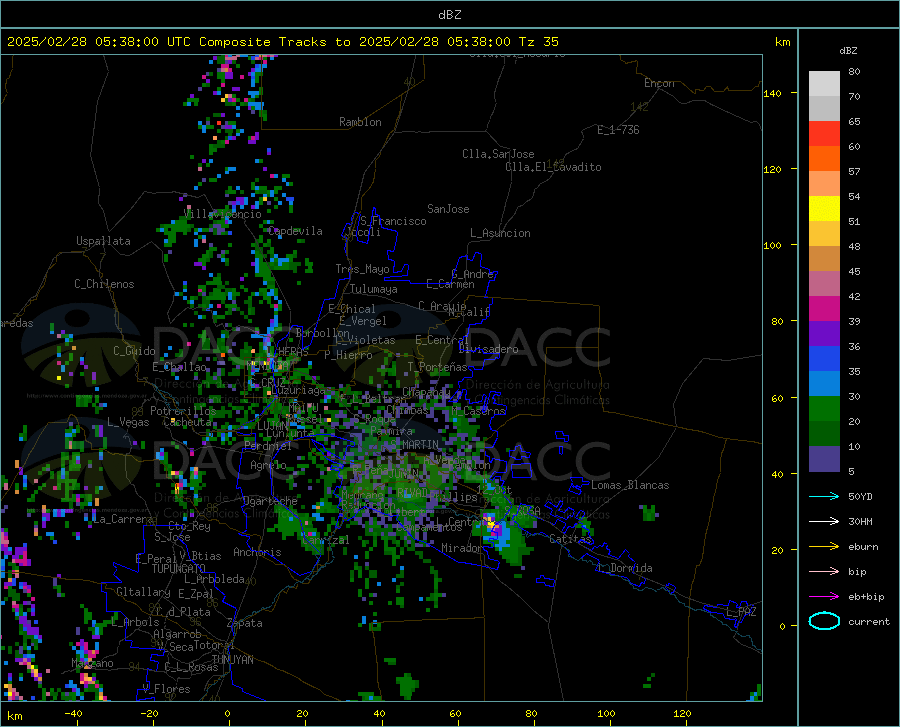Click the Anchoris place label
900x727 pixels.
[x=257, y=552]
